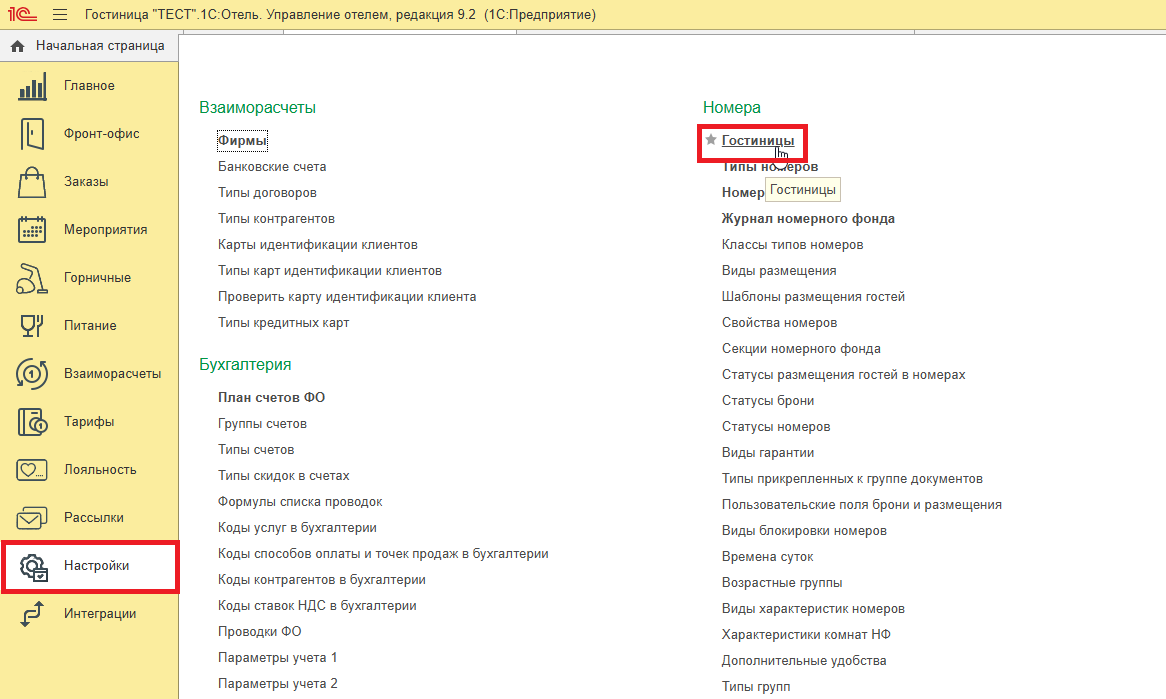Open Типы кредитных карт

(283, 323)
